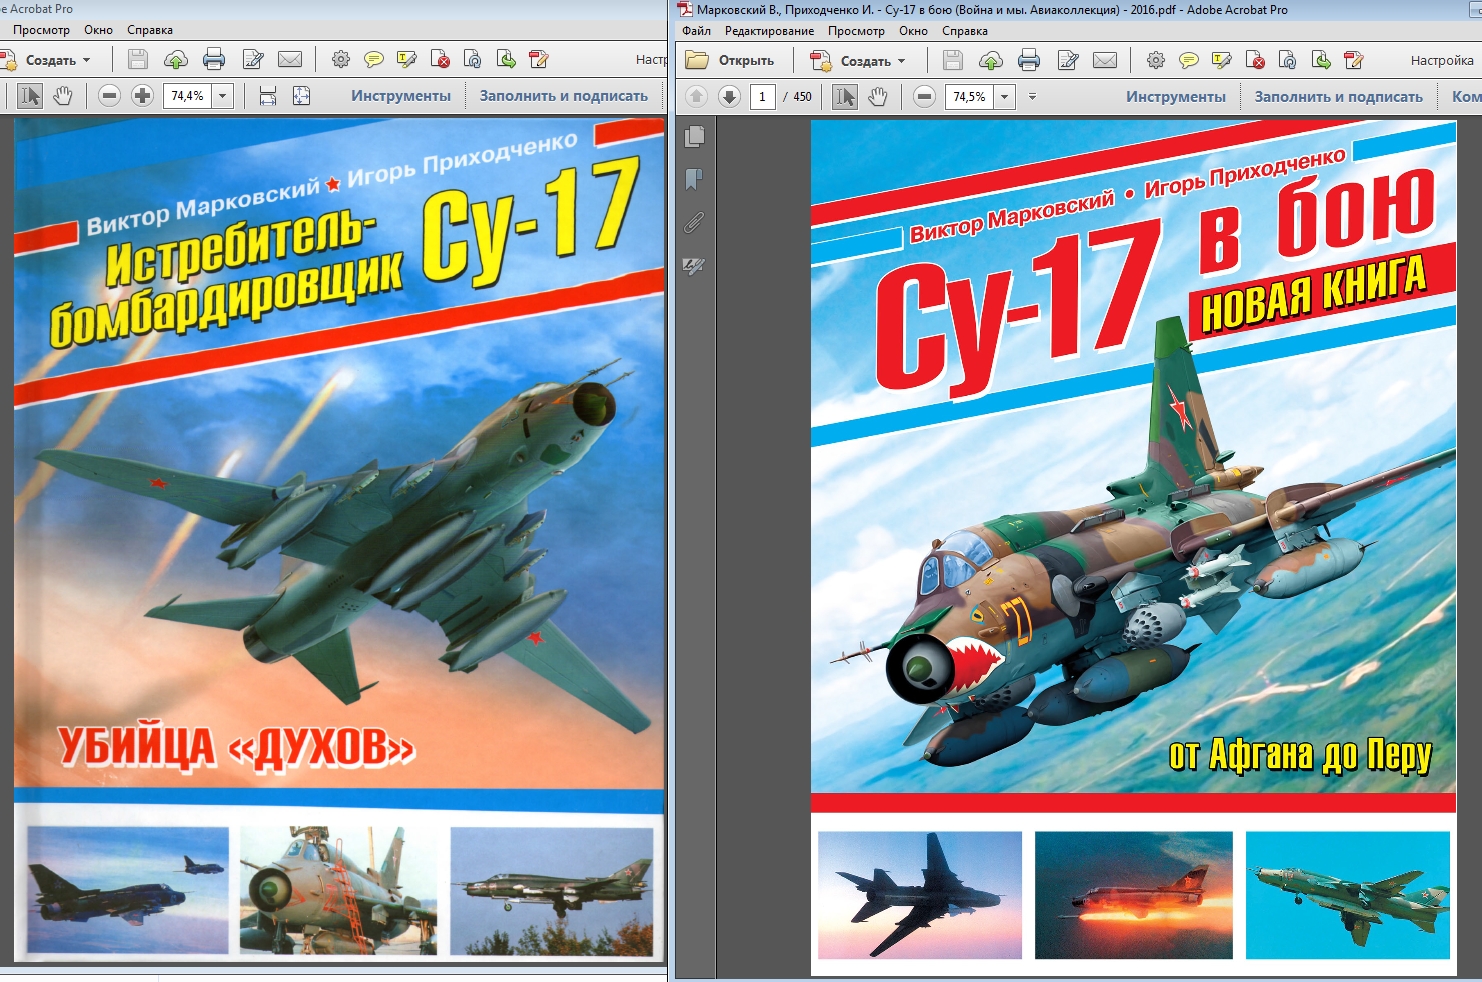Select the Highlight text tool in right window
This screenshot has width=1482, height=982.
(1221, 60)
